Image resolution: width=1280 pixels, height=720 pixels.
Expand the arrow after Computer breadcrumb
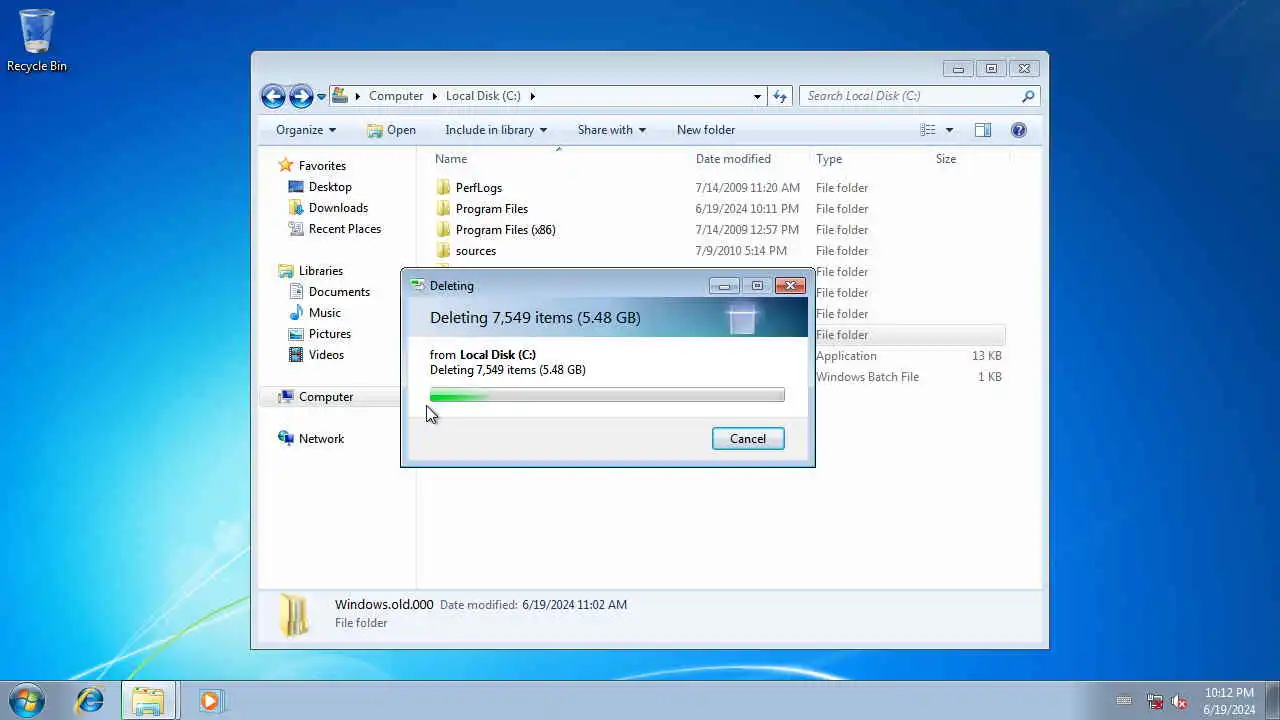pos(434,97)
